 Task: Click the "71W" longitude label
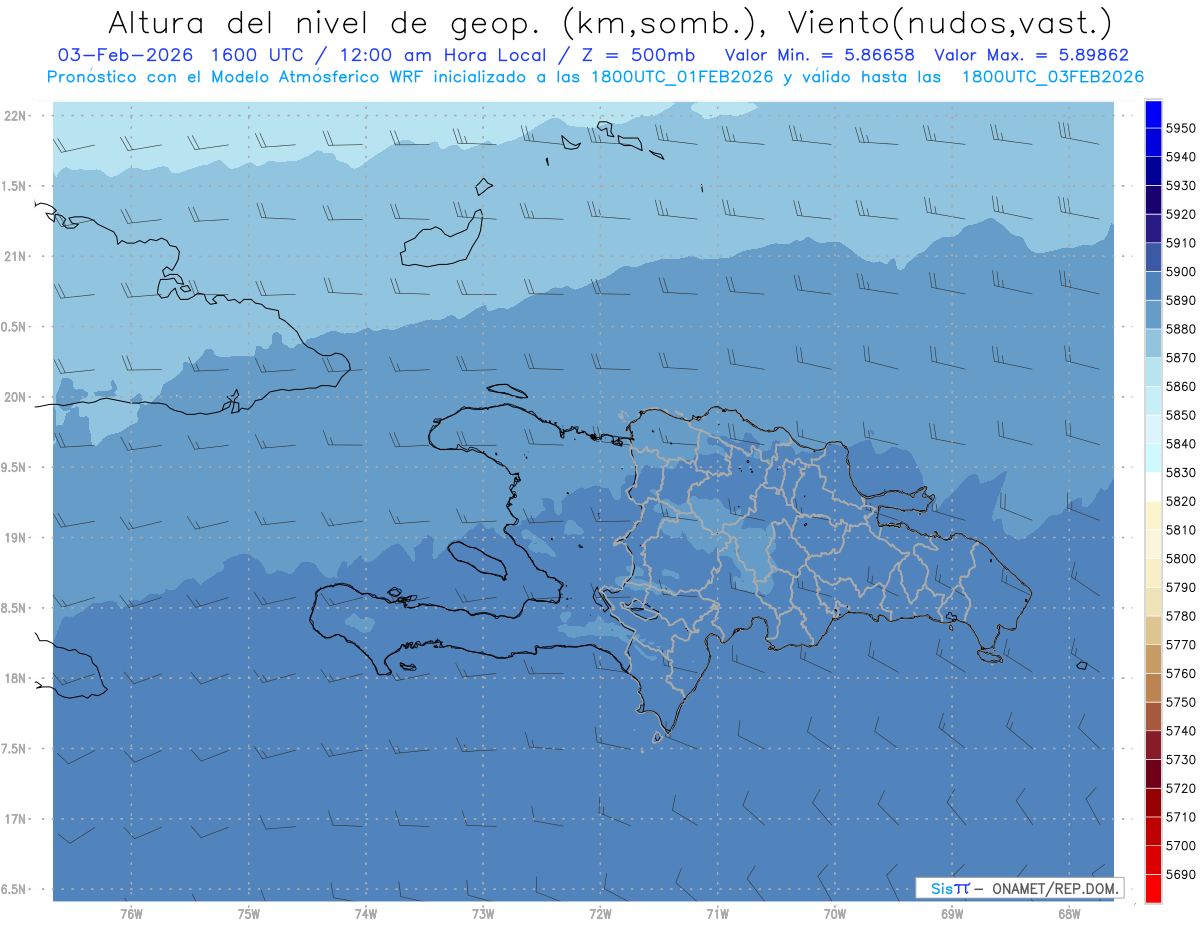(x=717, y=914)
